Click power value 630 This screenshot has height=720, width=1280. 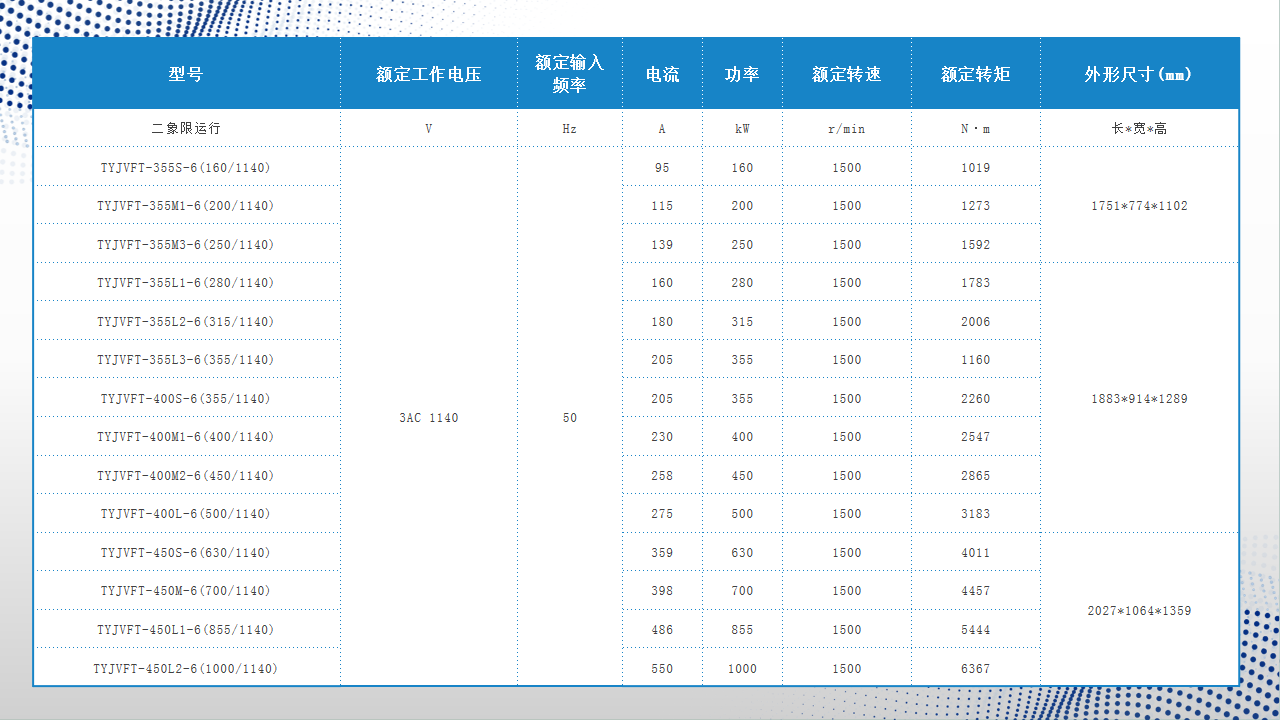coord(742,553)
